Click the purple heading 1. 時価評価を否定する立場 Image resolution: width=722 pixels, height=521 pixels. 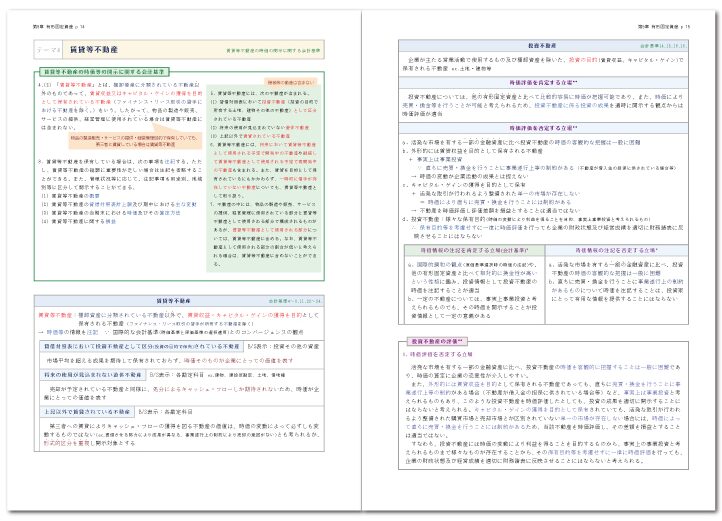point(437,354)
